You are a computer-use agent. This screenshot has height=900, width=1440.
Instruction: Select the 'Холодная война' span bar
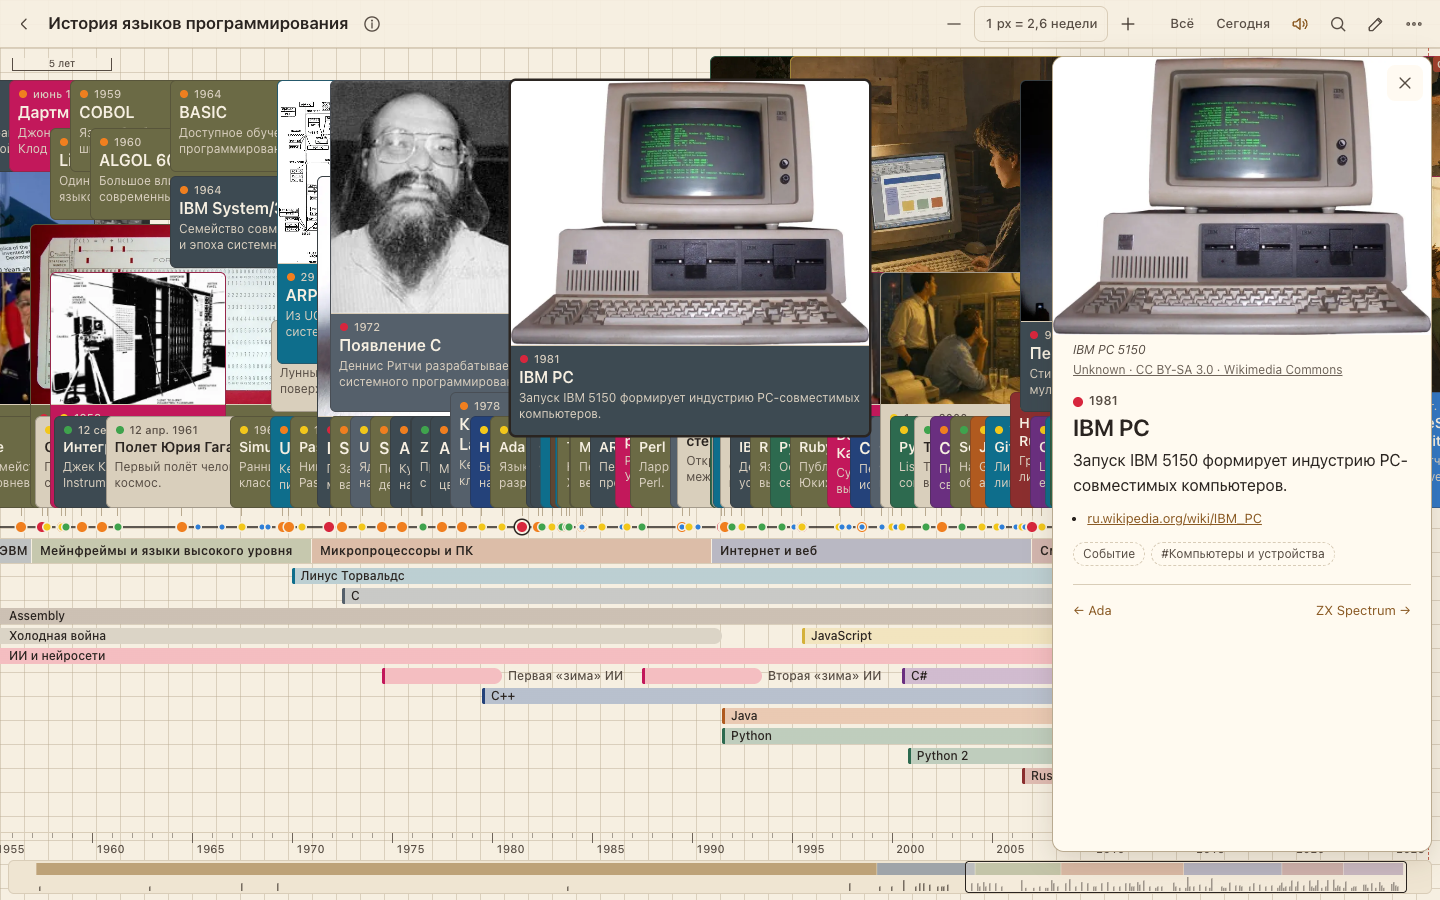tap(360, 636)
